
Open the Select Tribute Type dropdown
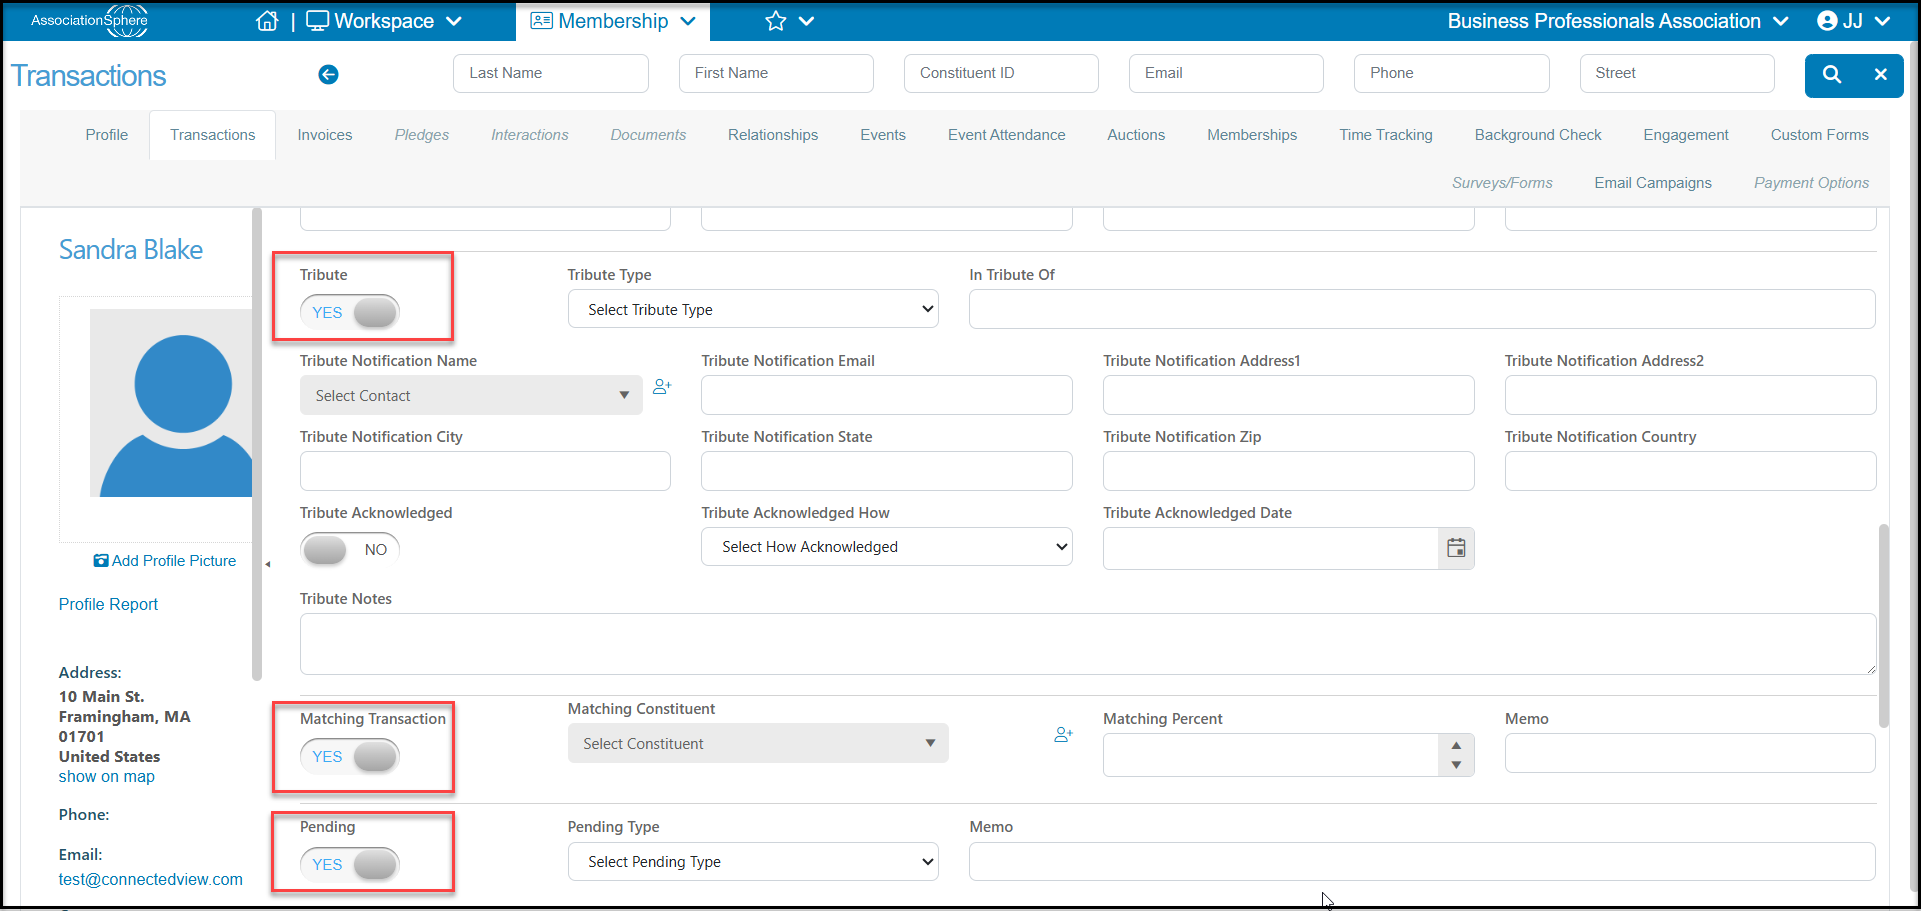click(753, 309)
